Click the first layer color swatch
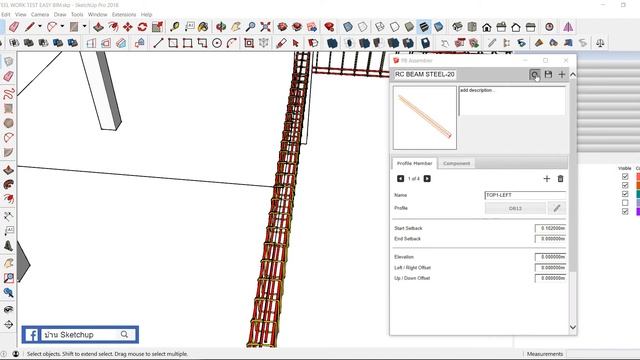Viewport: 640px width, 360px height. pos(638,176)
